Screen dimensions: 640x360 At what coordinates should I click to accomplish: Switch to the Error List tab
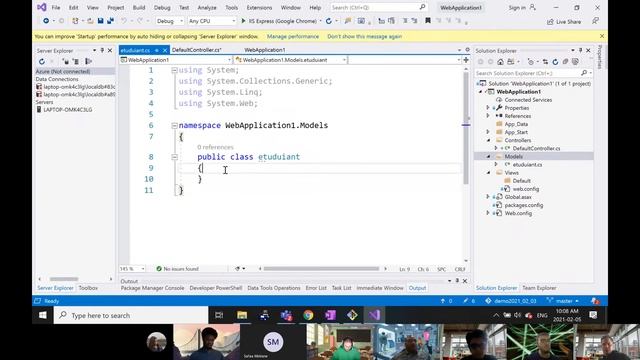pos(316,288)
